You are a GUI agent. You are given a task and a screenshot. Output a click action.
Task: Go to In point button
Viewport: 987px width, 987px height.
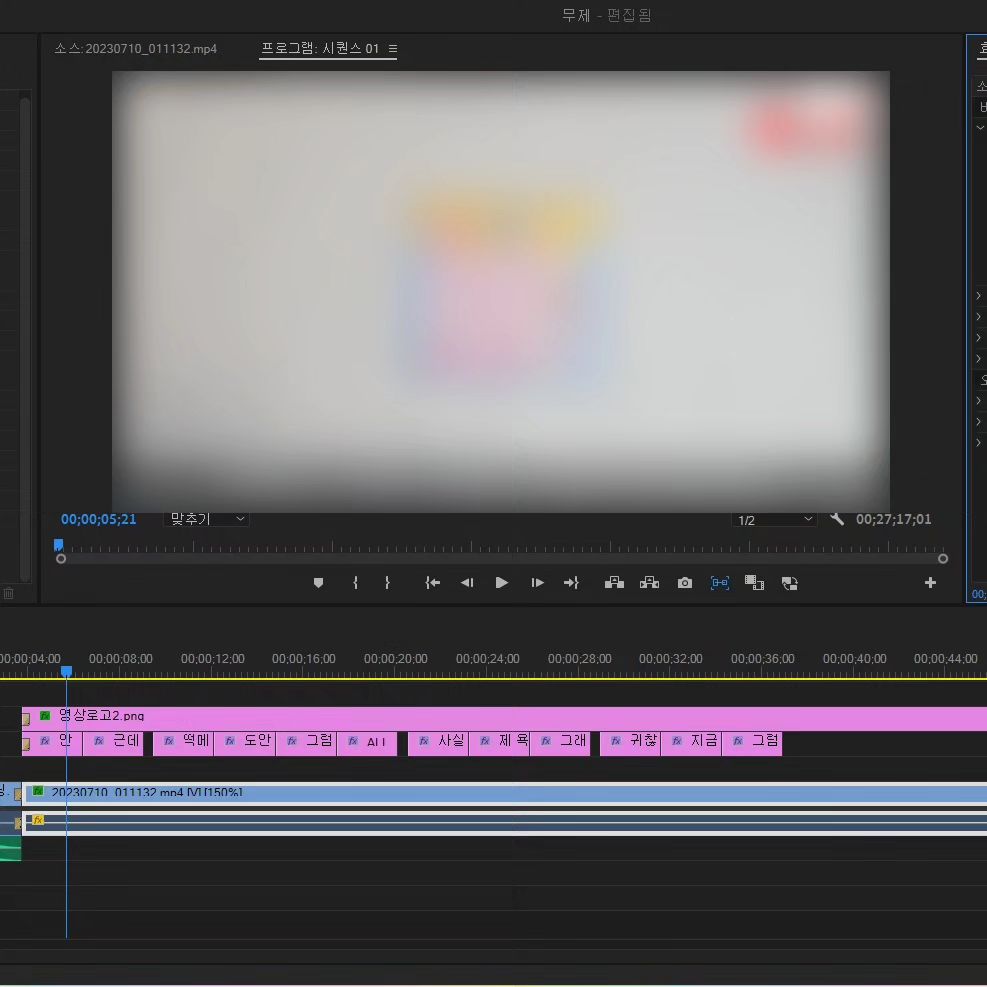click(432, 583)
